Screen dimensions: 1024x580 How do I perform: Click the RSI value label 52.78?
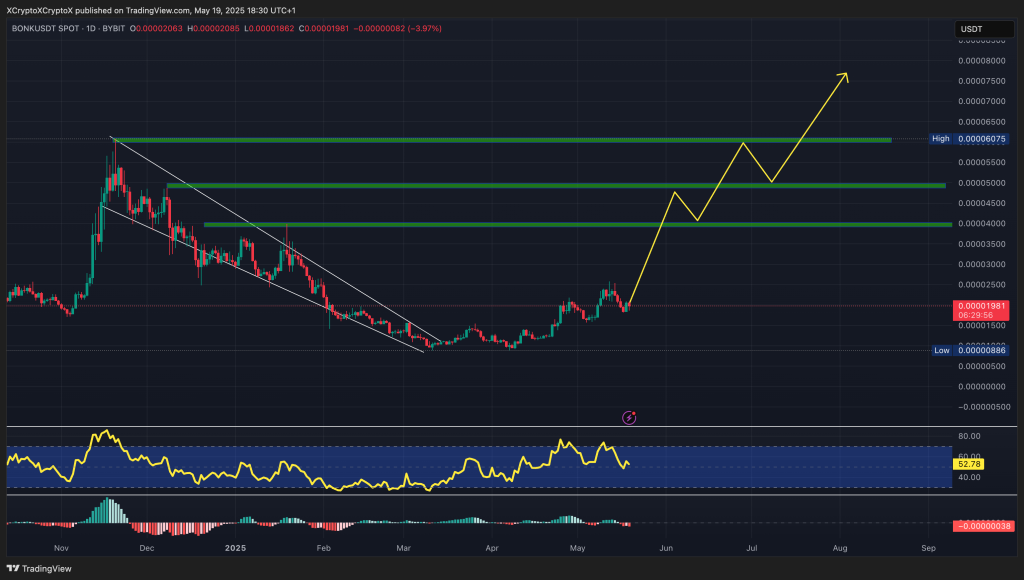[x=968, y=464]
